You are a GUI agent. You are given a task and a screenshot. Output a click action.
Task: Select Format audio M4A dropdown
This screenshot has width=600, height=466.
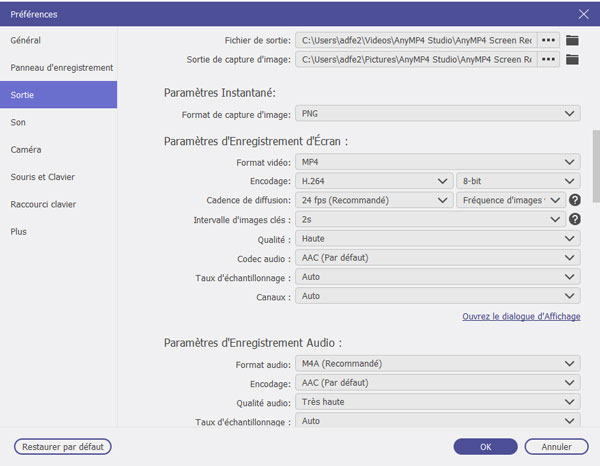pyautogui.click(x=437, y=364)
